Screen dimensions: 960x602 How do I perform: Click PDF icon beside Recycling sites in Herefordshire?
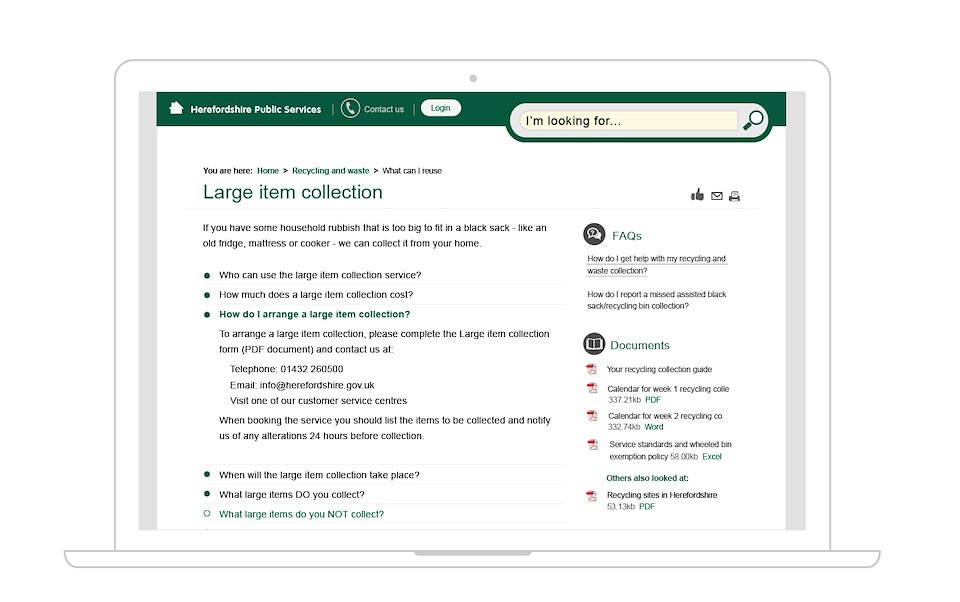(591, 495)
